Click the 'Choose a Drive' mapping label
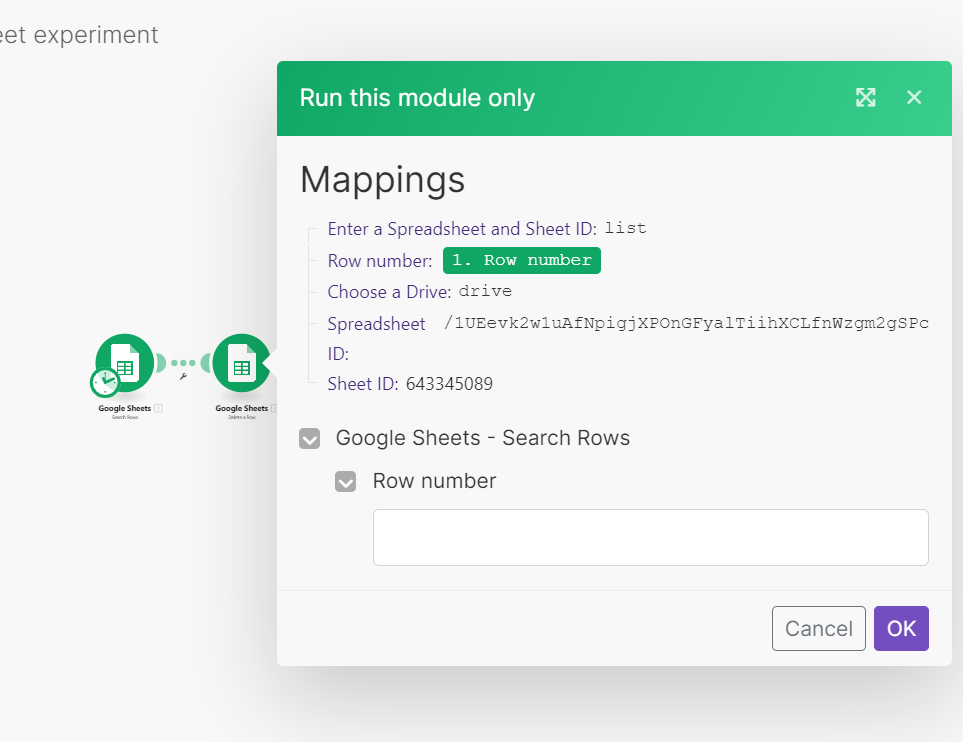 click(389, 292)
